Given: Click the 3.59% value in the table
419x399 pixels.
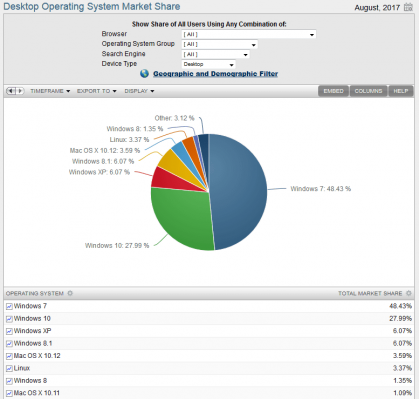Looking at the screenshot, I should (402, 356).
